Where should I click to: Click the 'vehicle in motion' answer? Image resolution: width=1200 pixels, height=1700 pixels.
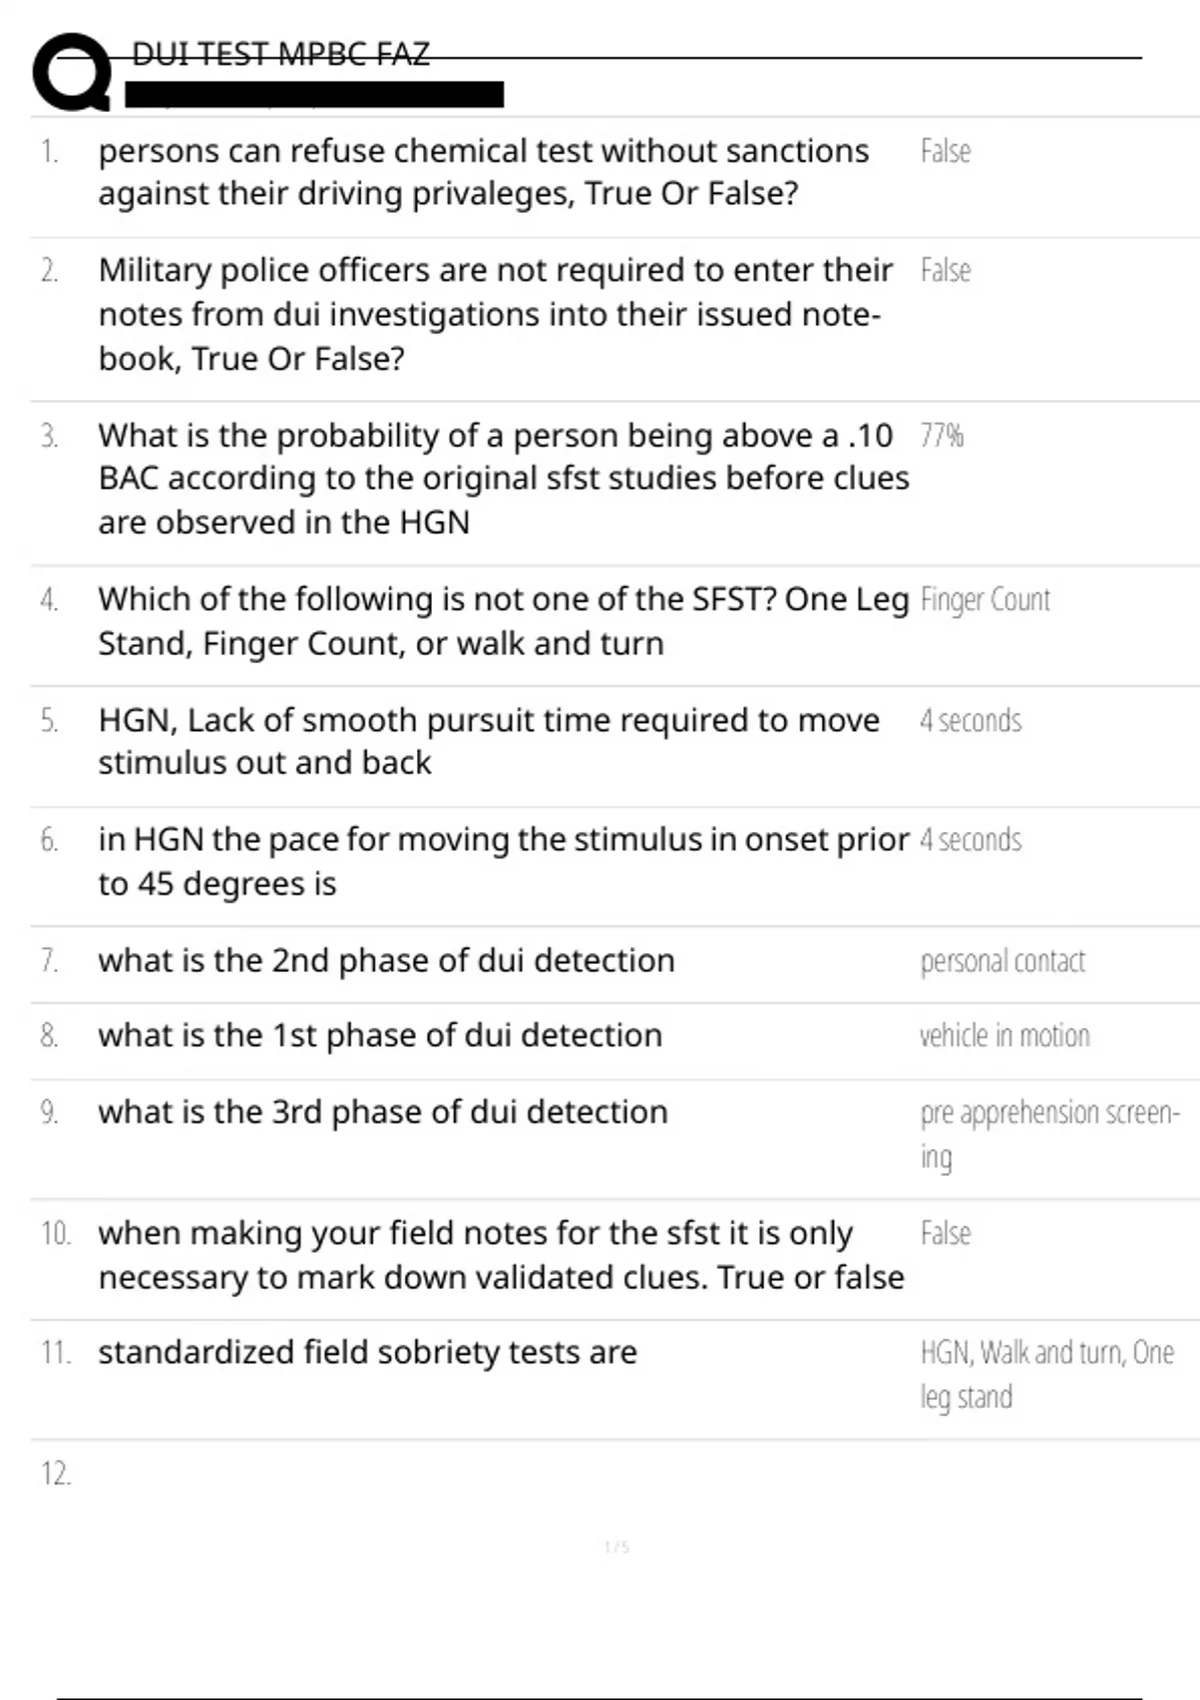pyautogui.click(x=1004, y=1036)
